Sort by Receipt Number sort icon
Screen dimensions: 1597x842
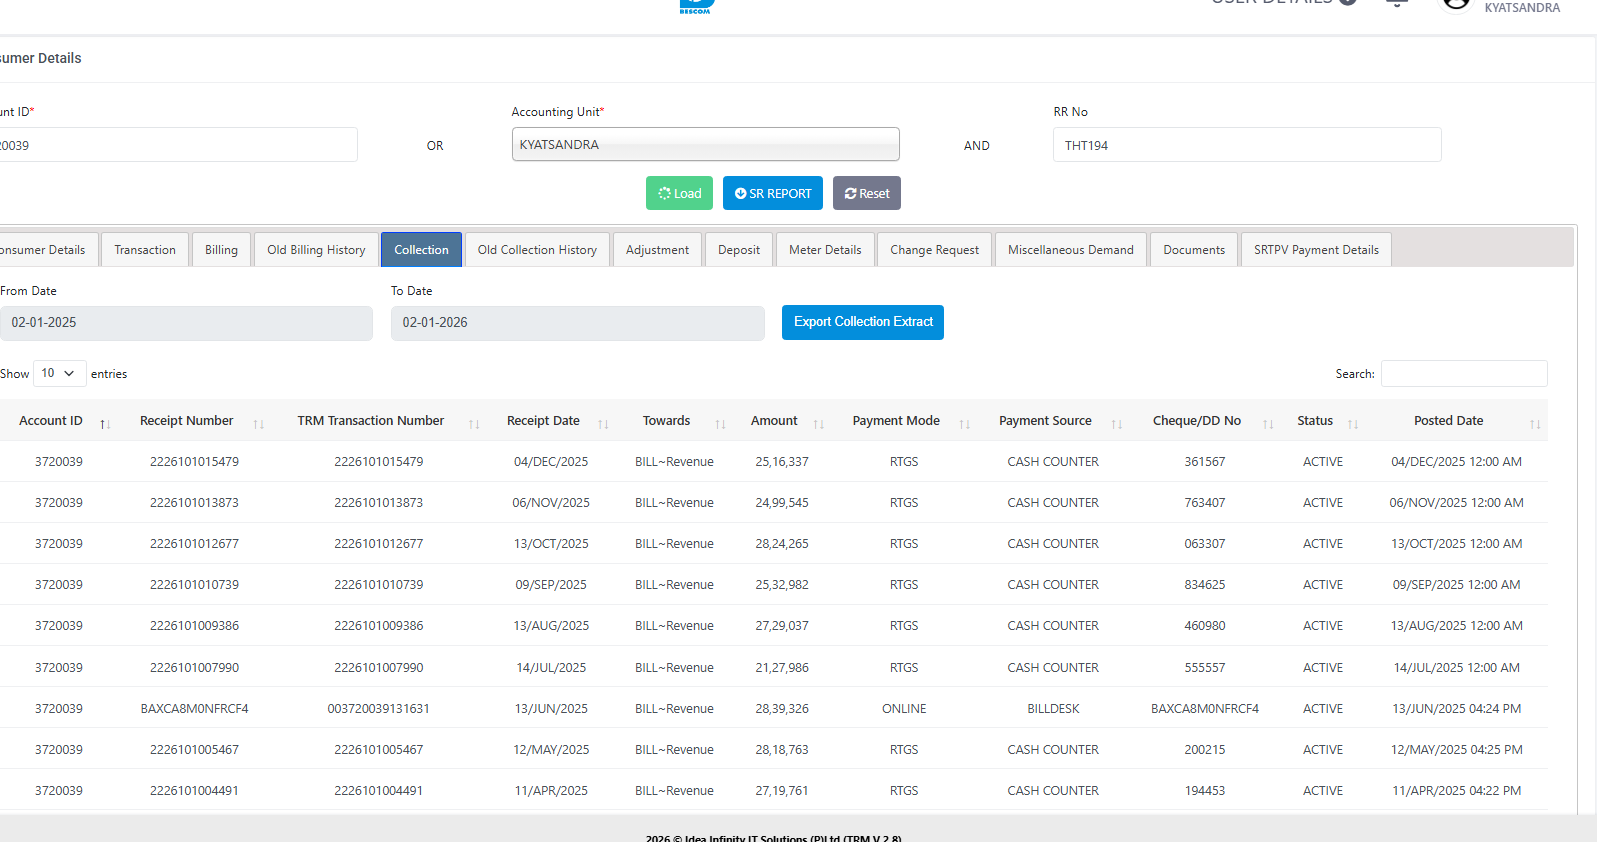tap(259, 424)
